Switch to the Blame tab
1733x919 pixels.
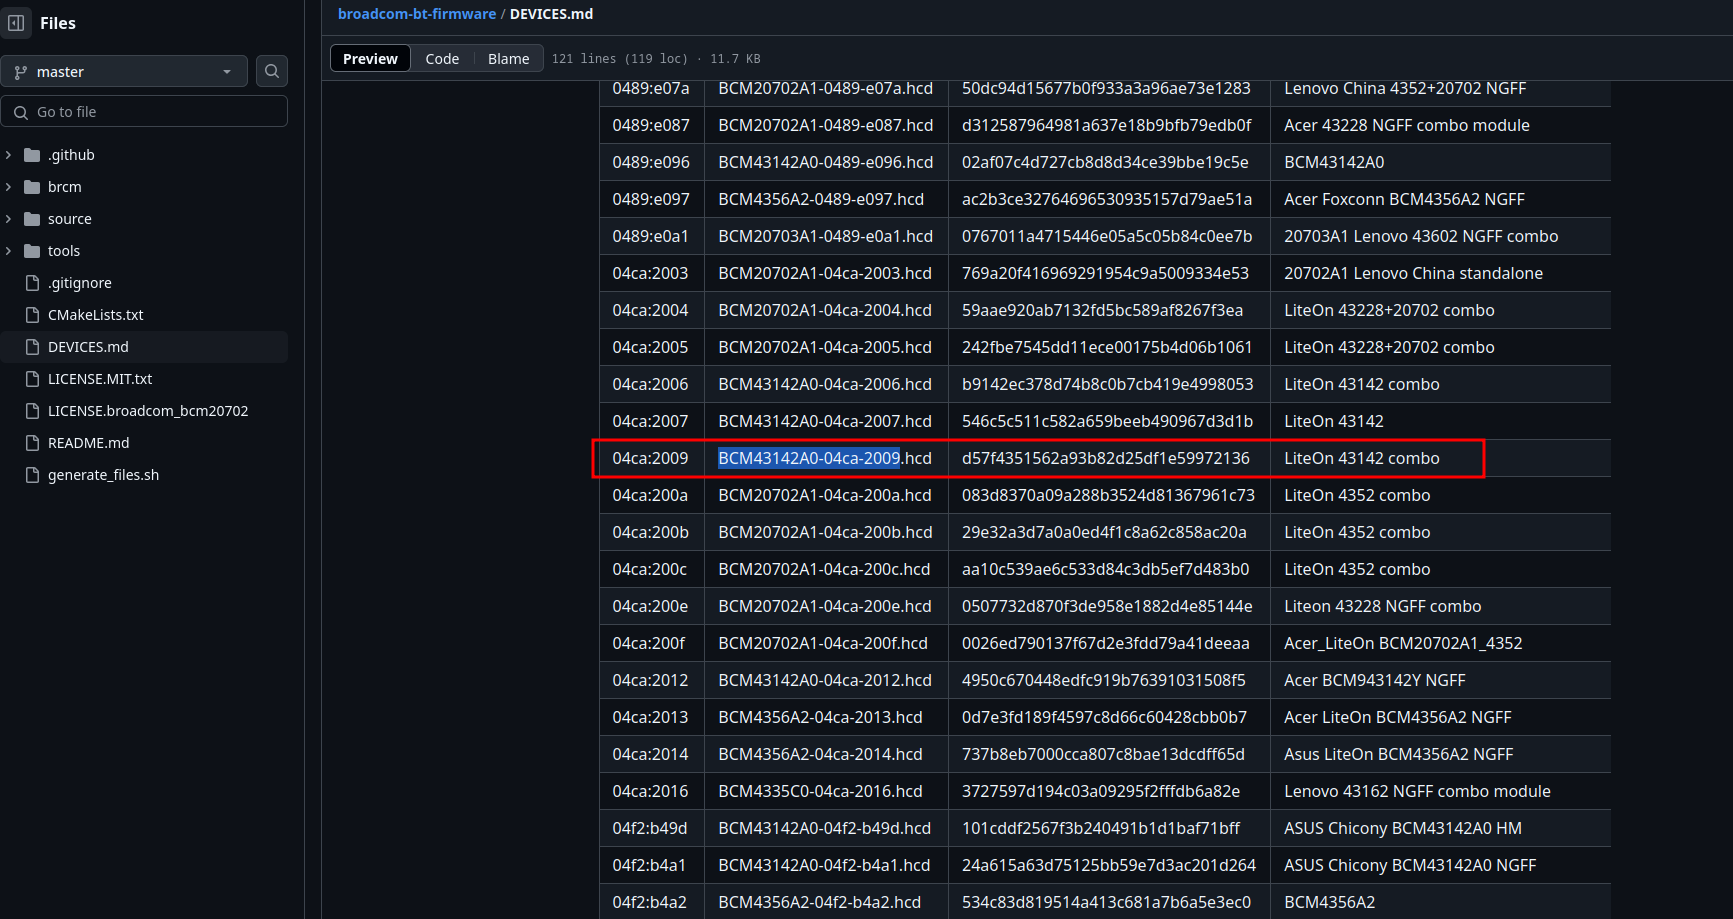pos(508,59)
